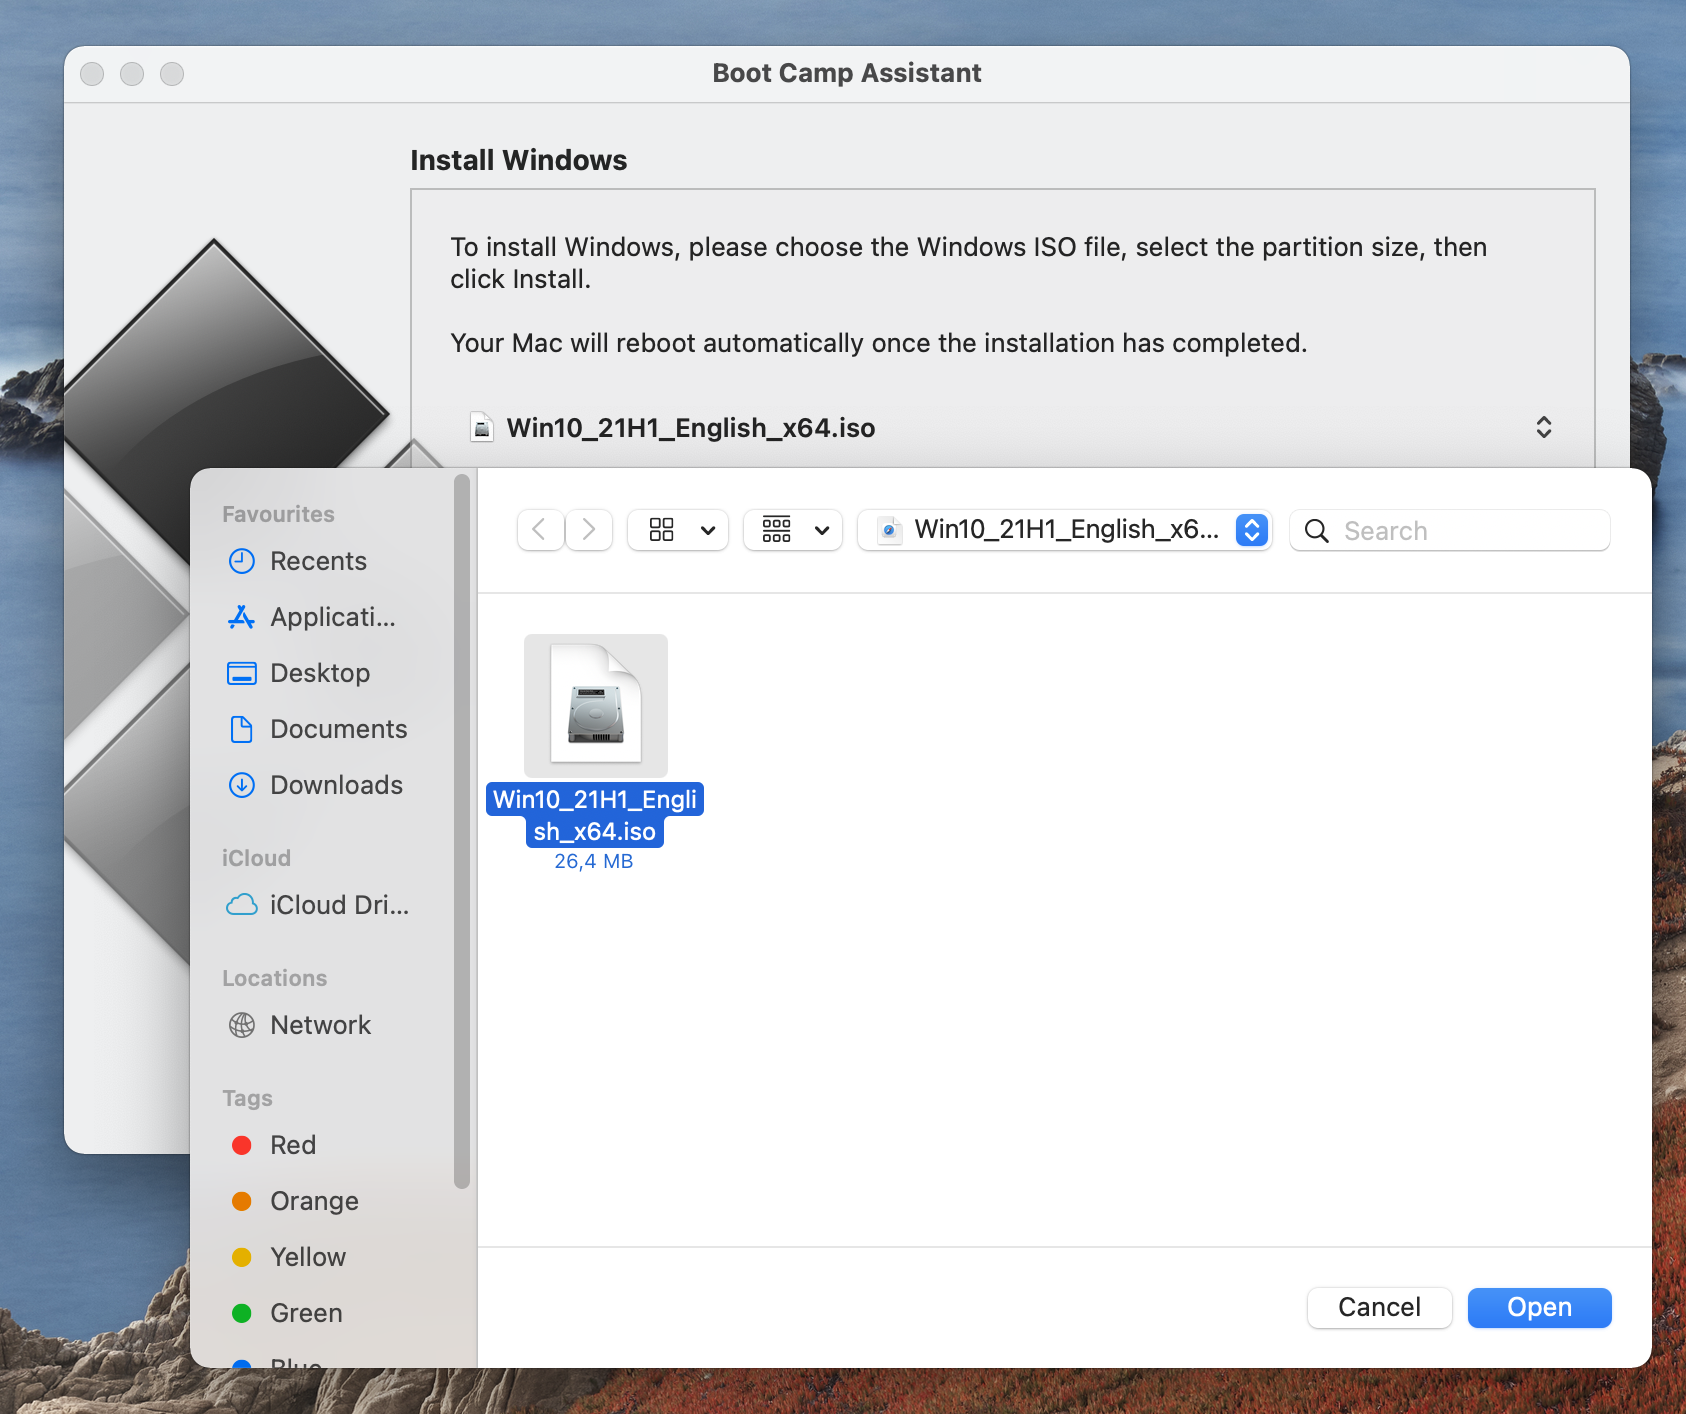Click the 26,4 MB file size text

click(x=594, y=861)
